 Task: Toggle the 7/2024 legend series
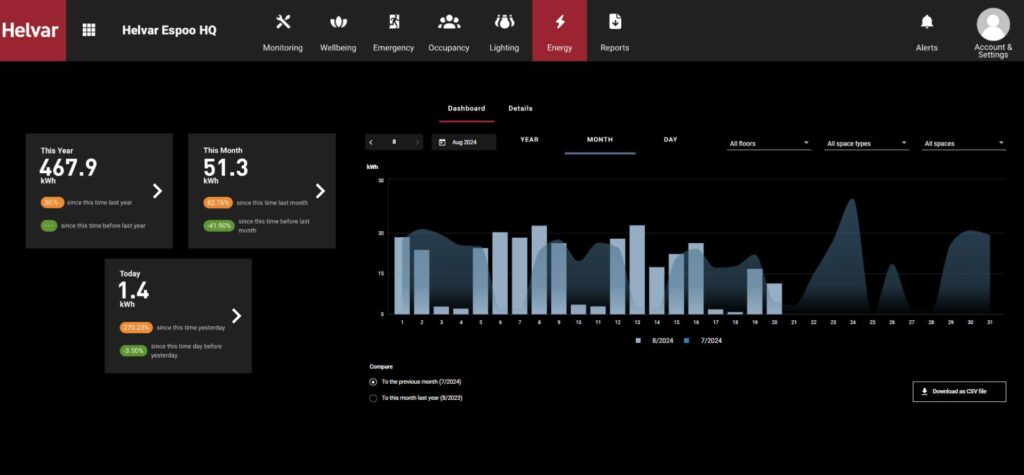coord(704,341)
